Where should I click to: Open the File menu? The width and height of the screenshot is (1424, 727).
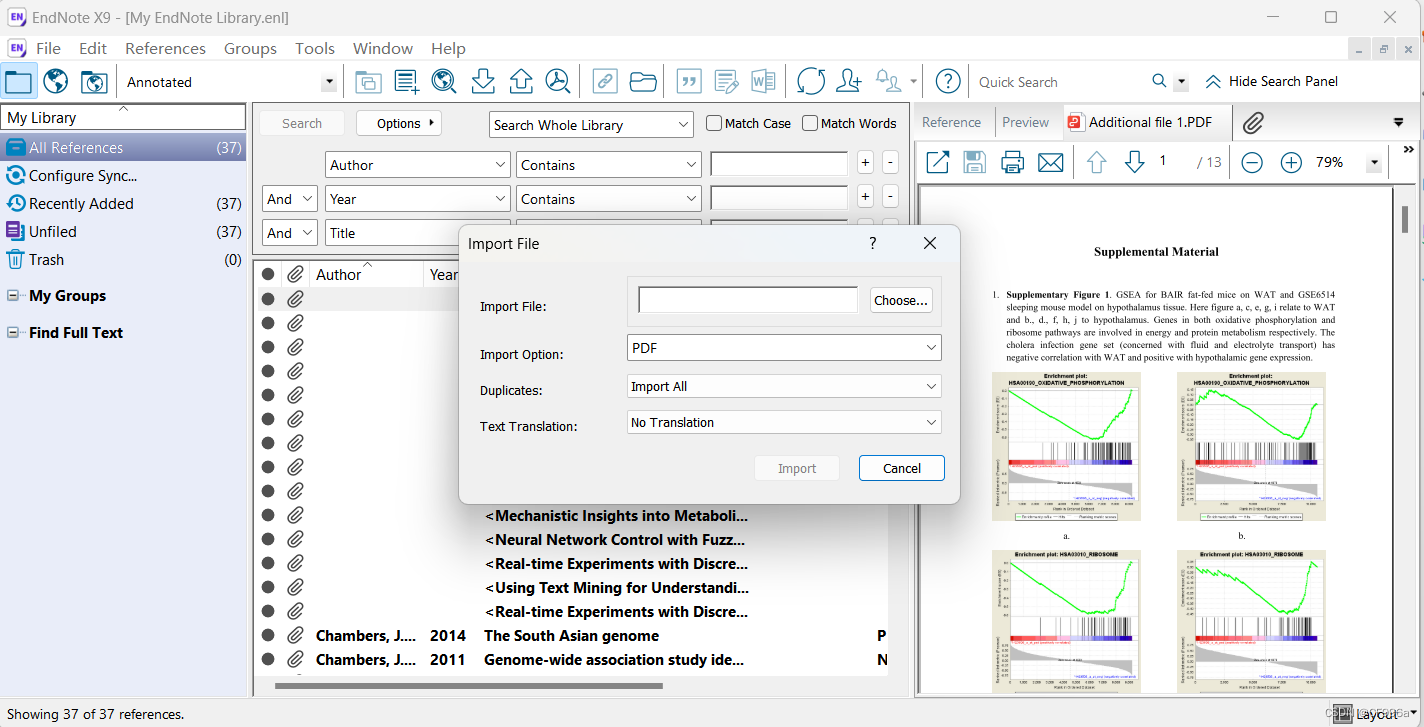(x=48, y=48)
